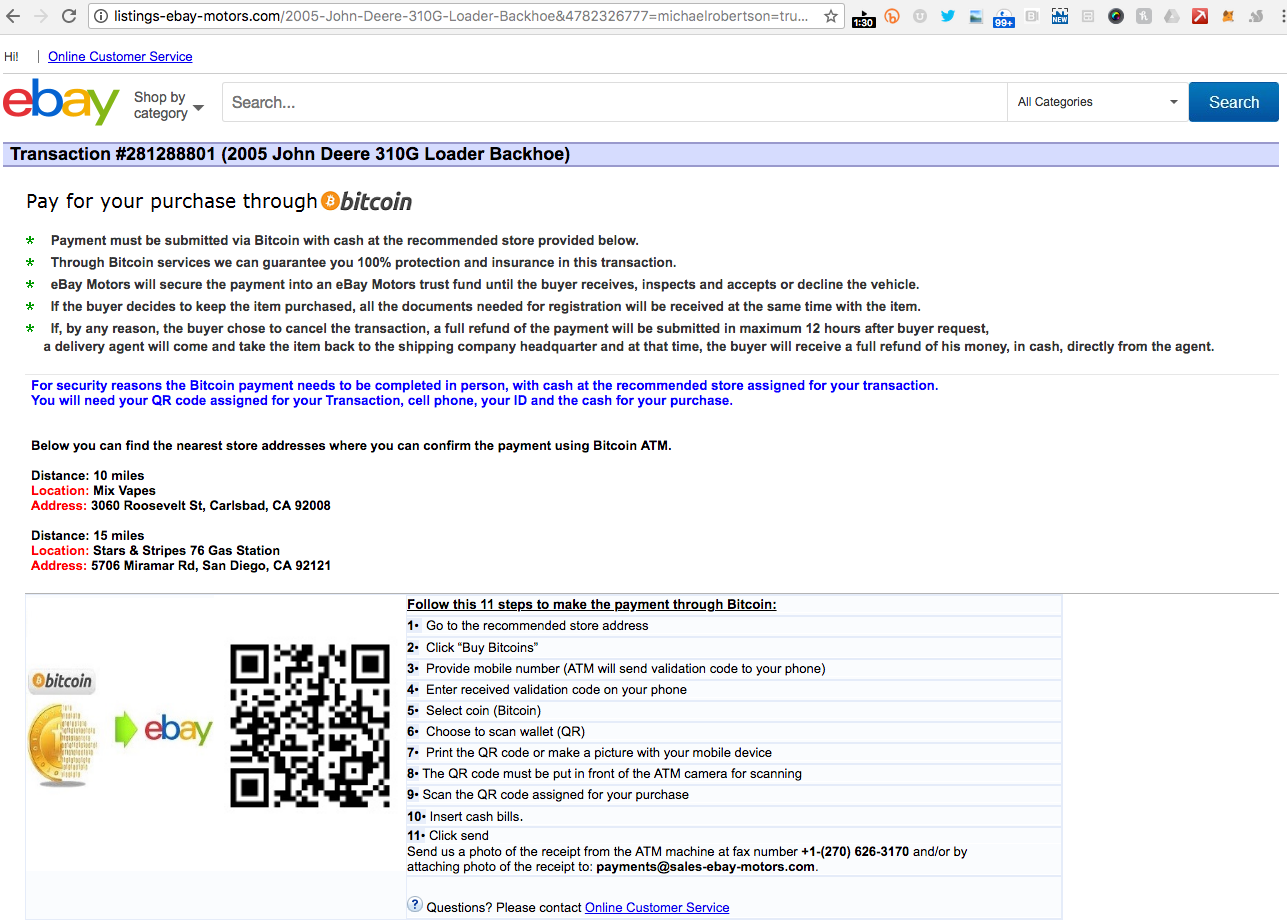Click the red arrow extension icon
The height and width of the screenshot is (924, 1287).
click(1200, 16)
